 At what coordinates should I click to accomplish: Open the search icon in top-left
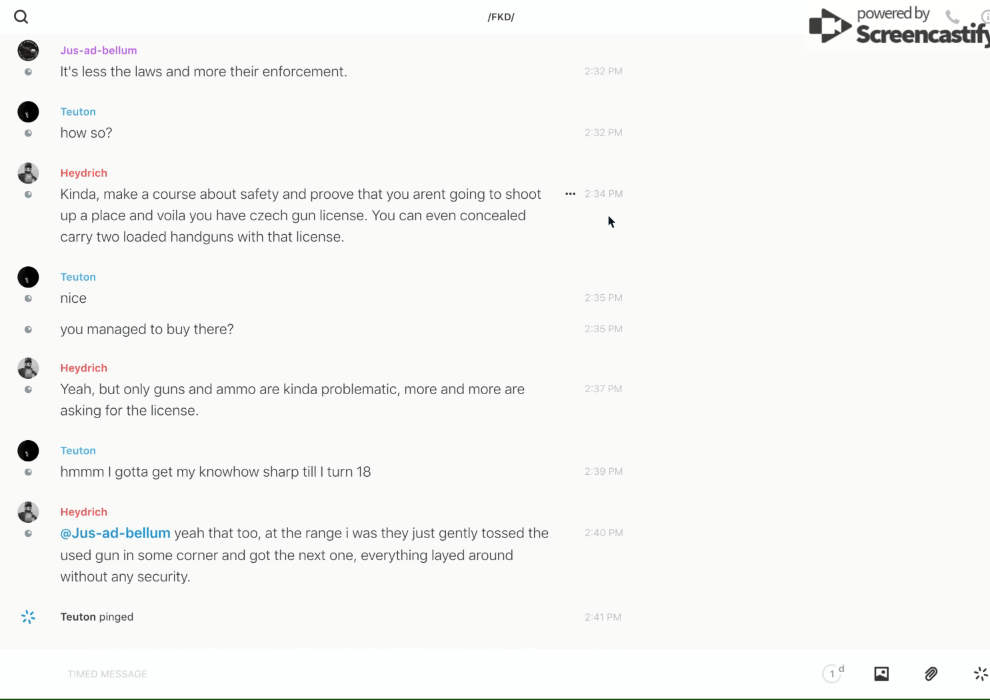[x=21, y=17]
